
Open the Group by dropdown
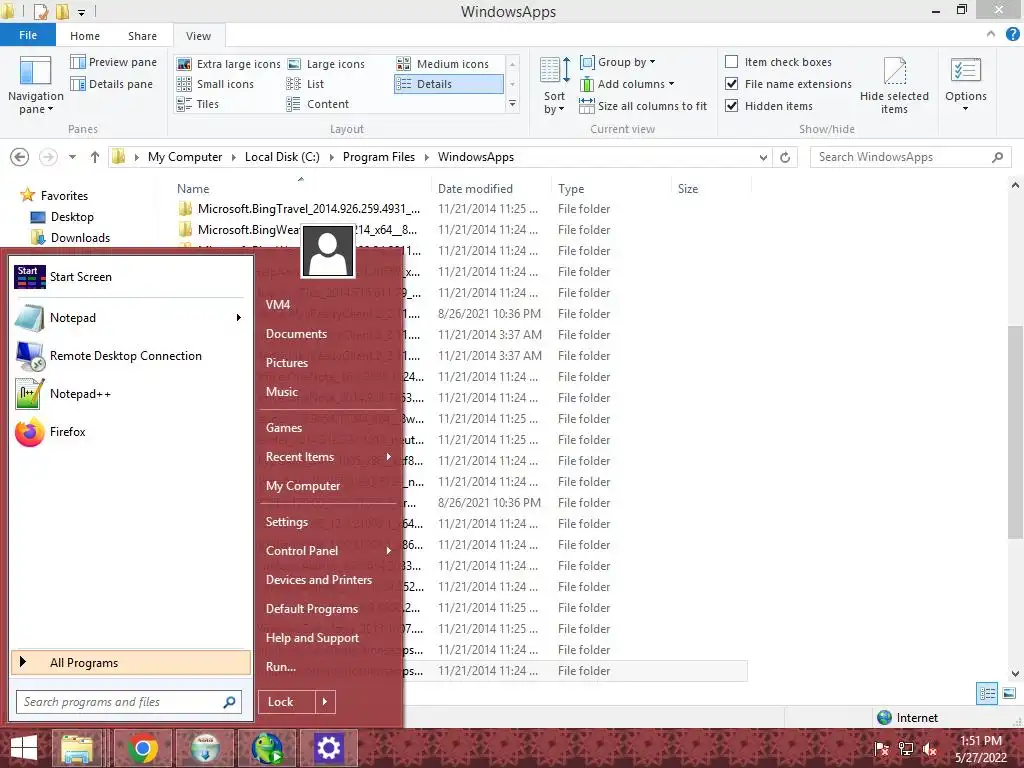pos(618,62)
